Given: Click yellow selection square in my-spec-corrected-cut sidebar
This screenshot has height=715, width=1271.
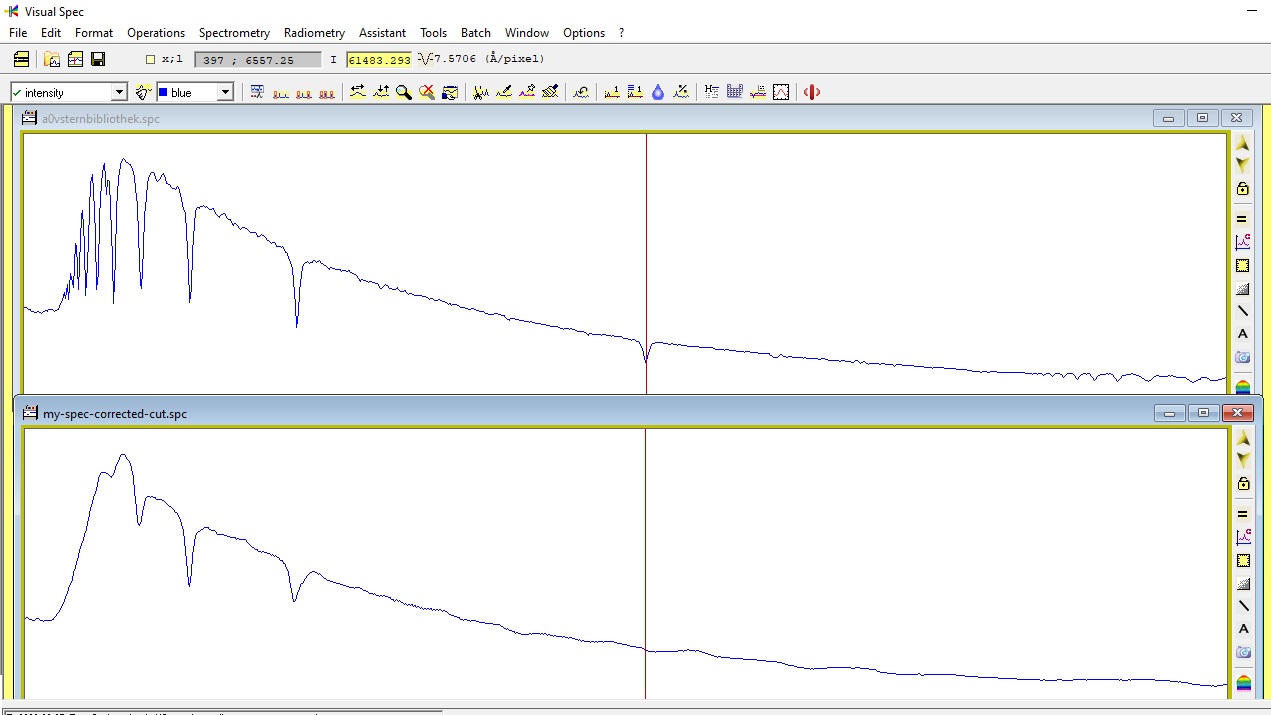Looking at the screenshot, I should [x=1243, y=561].
